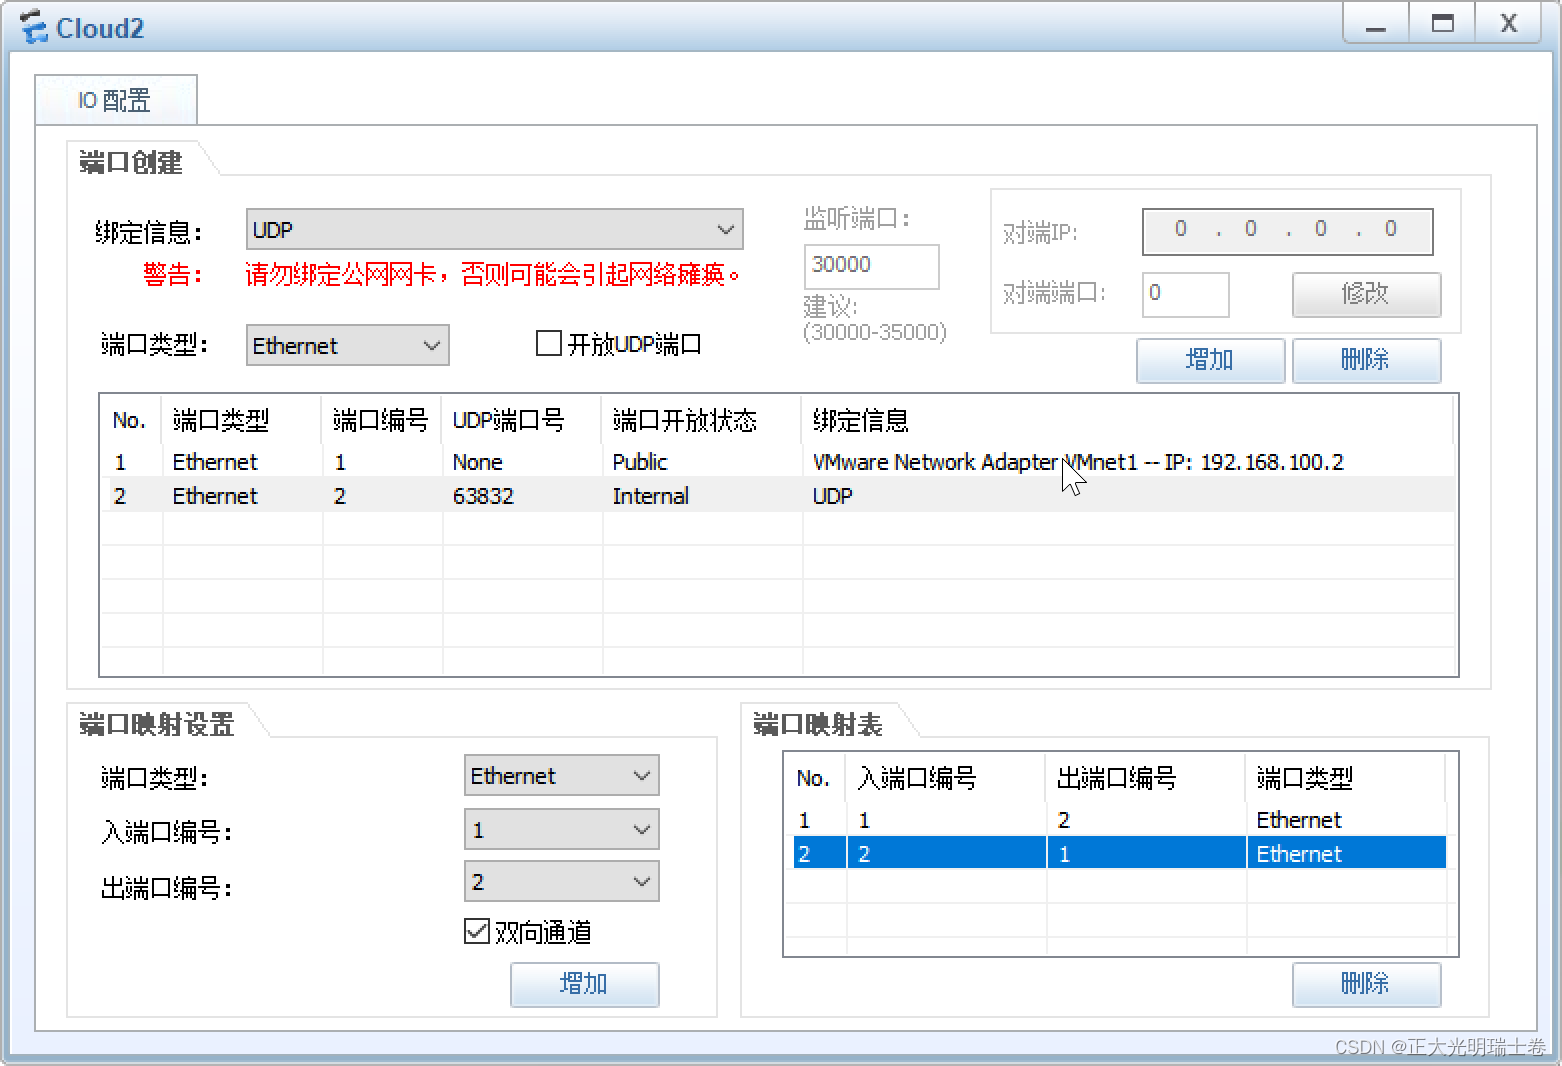Select port row with VMware Network Adapter VMnet1
This screenshot has height=1066, width=1562.
[778, 462]
